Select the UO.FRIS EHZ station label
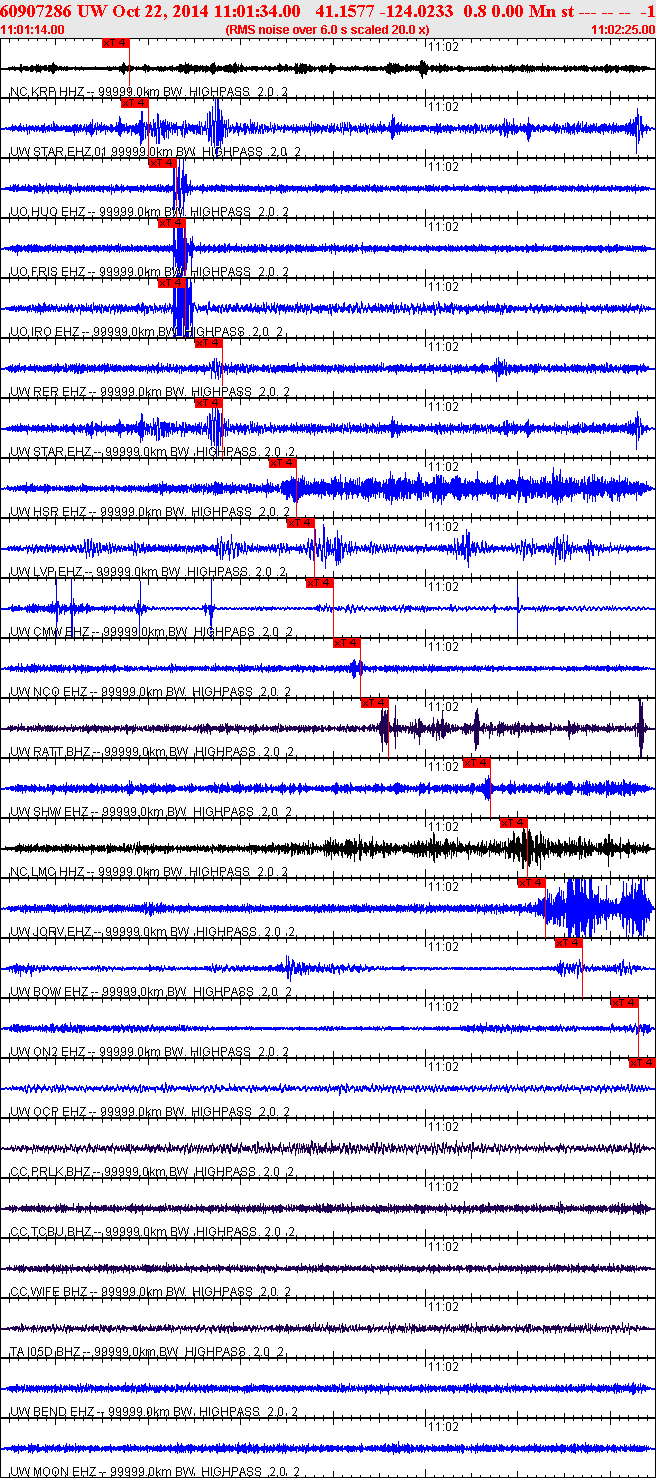Viewport: 656px width, 1478px height. pos(148,272)
